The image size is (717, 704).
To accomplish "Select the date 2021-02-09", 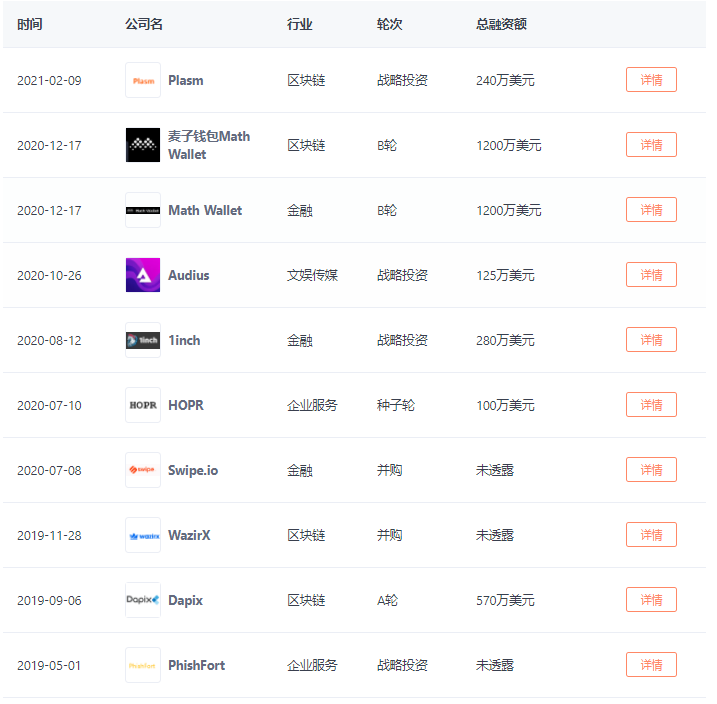I will click(x=49, y=80).
